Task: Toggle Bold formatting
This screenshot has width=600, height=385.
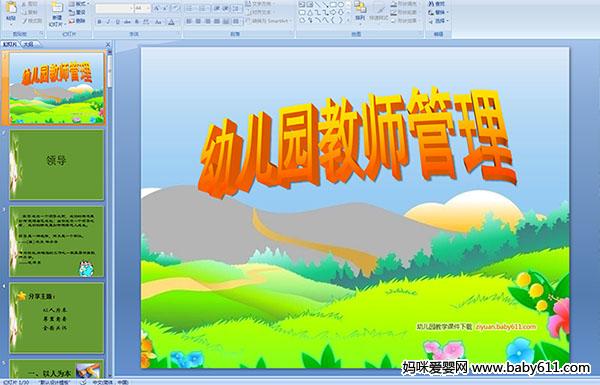Action: (99, 22)
